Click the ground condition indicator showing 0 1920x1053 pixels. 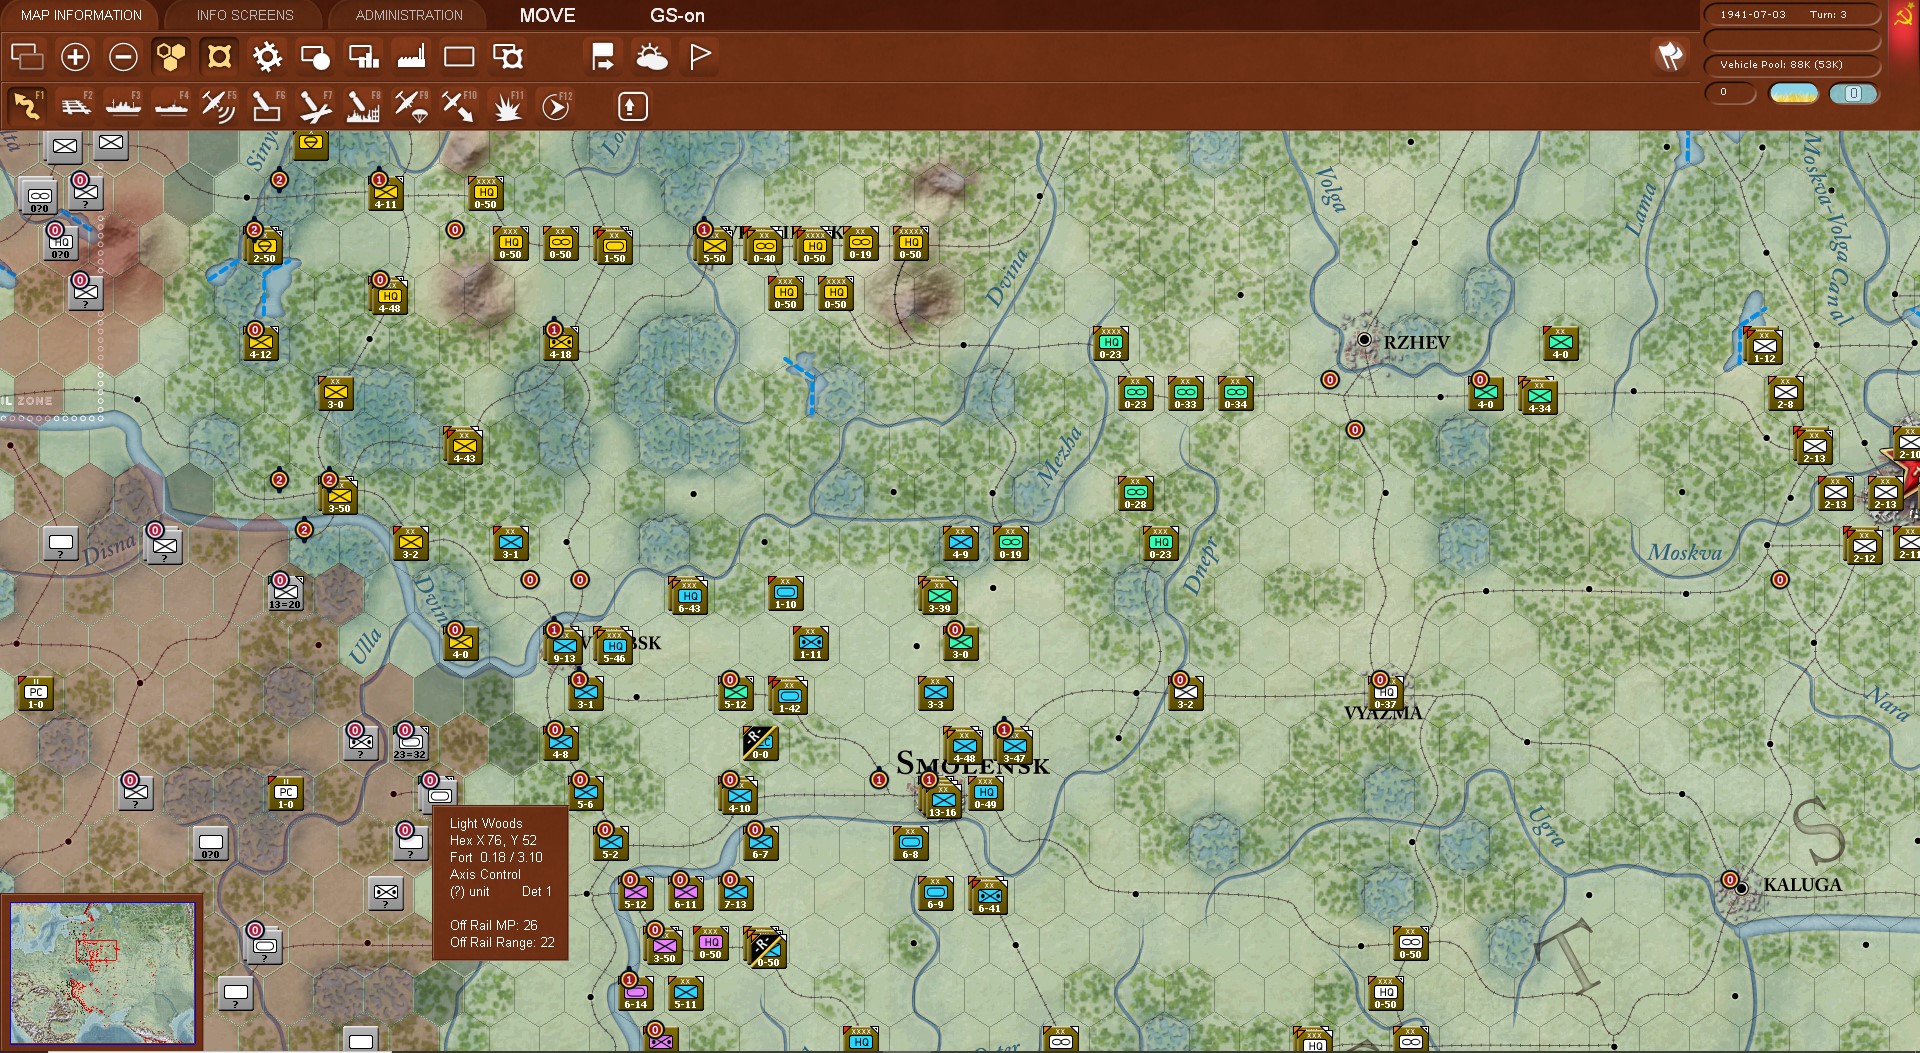(1853, 93)
